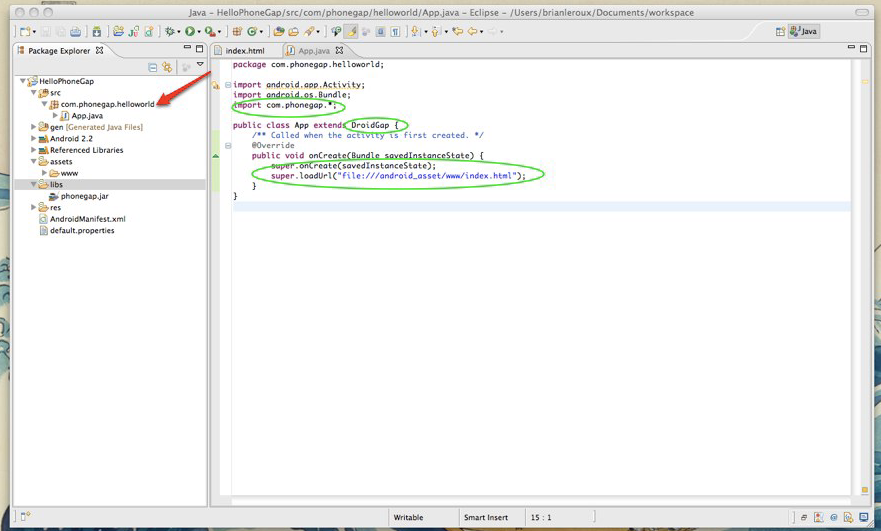Click Collapse All in Package Explorer
The height and width of the screenshot is (531, 881).
(x=152, y=67)
